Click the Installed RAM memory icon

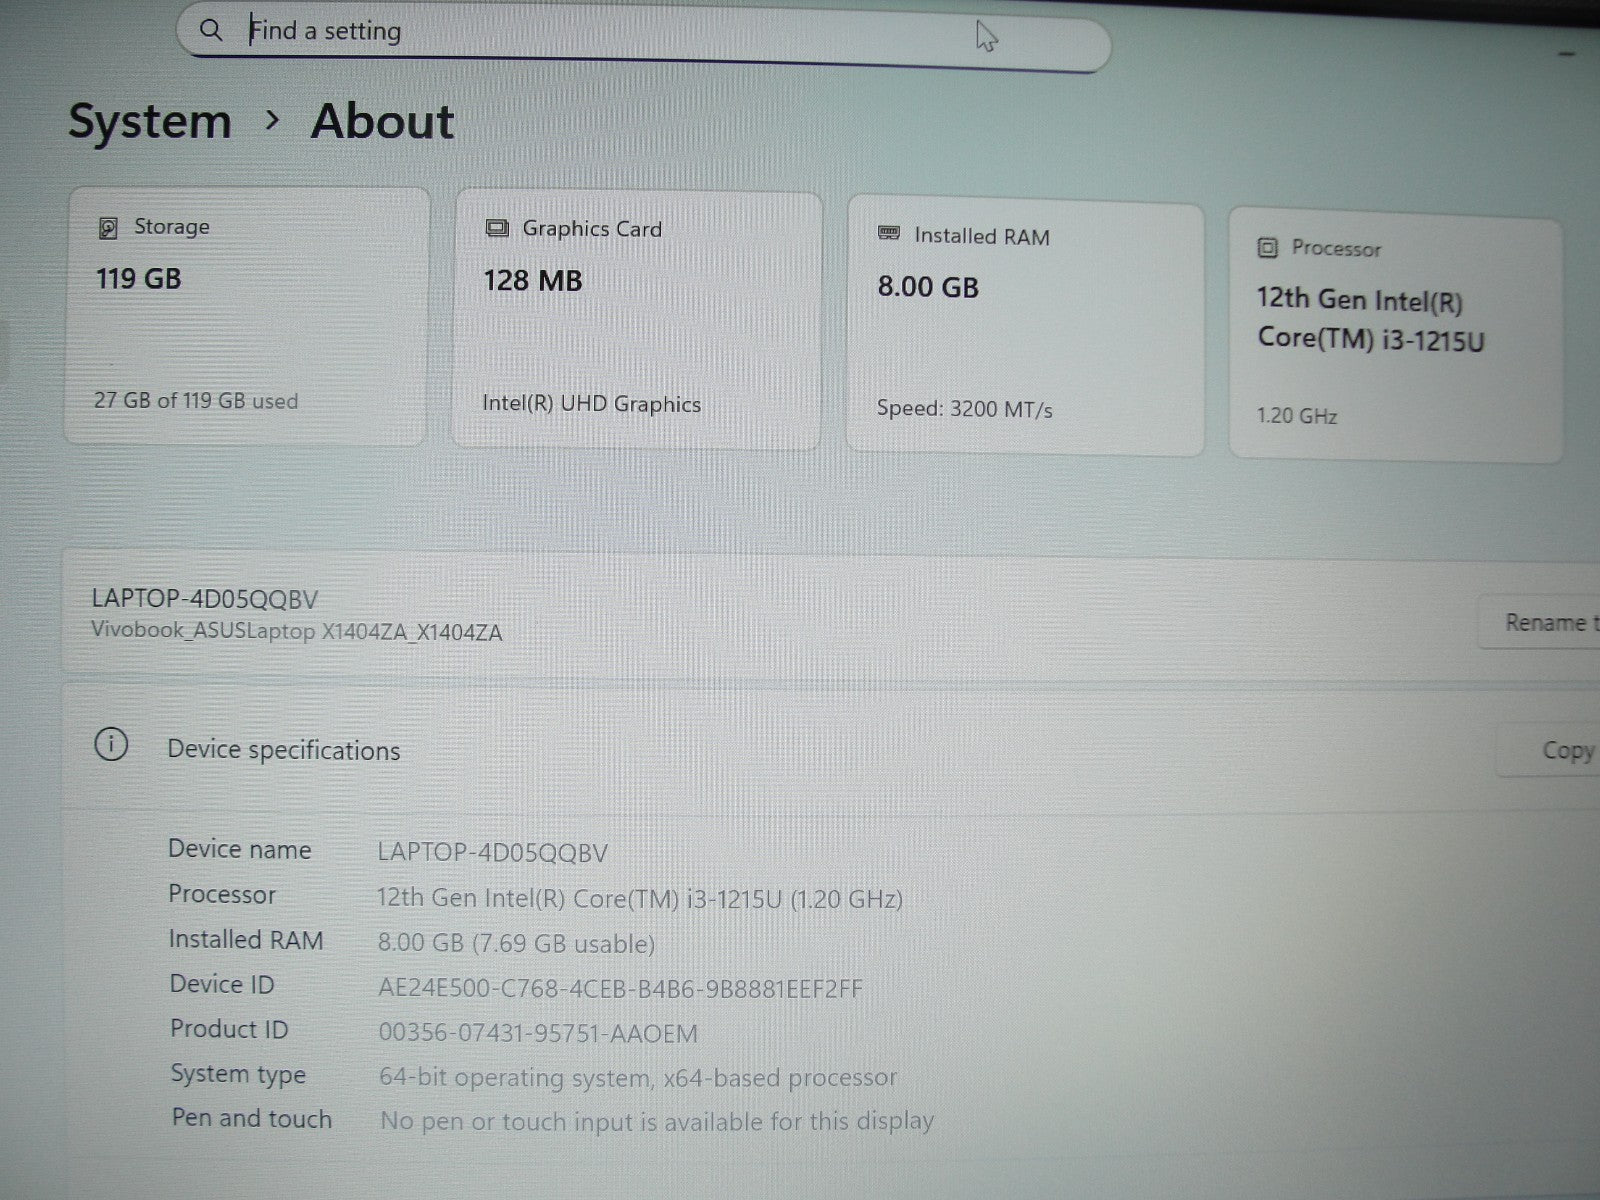[x=889, y=234]
